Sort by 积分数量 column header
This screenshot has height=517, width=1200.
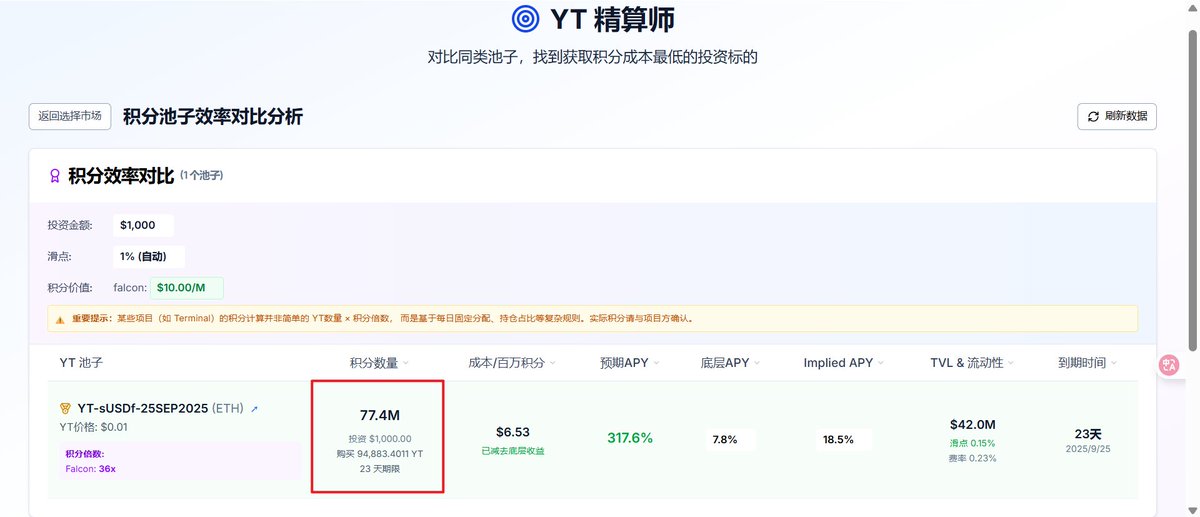pyautogui.click(x=378, y=363)
